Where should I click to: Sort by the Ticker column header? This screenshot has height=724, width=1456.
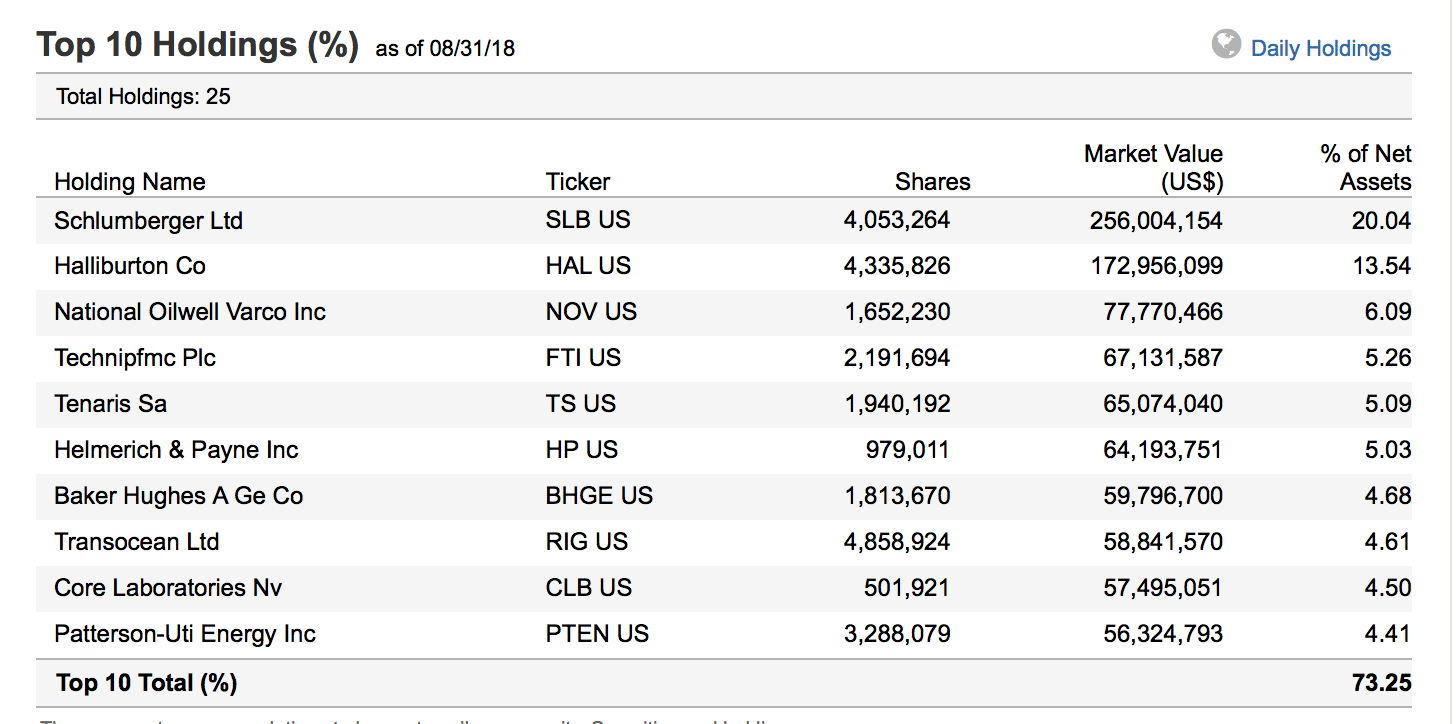[x=577, y=182]
